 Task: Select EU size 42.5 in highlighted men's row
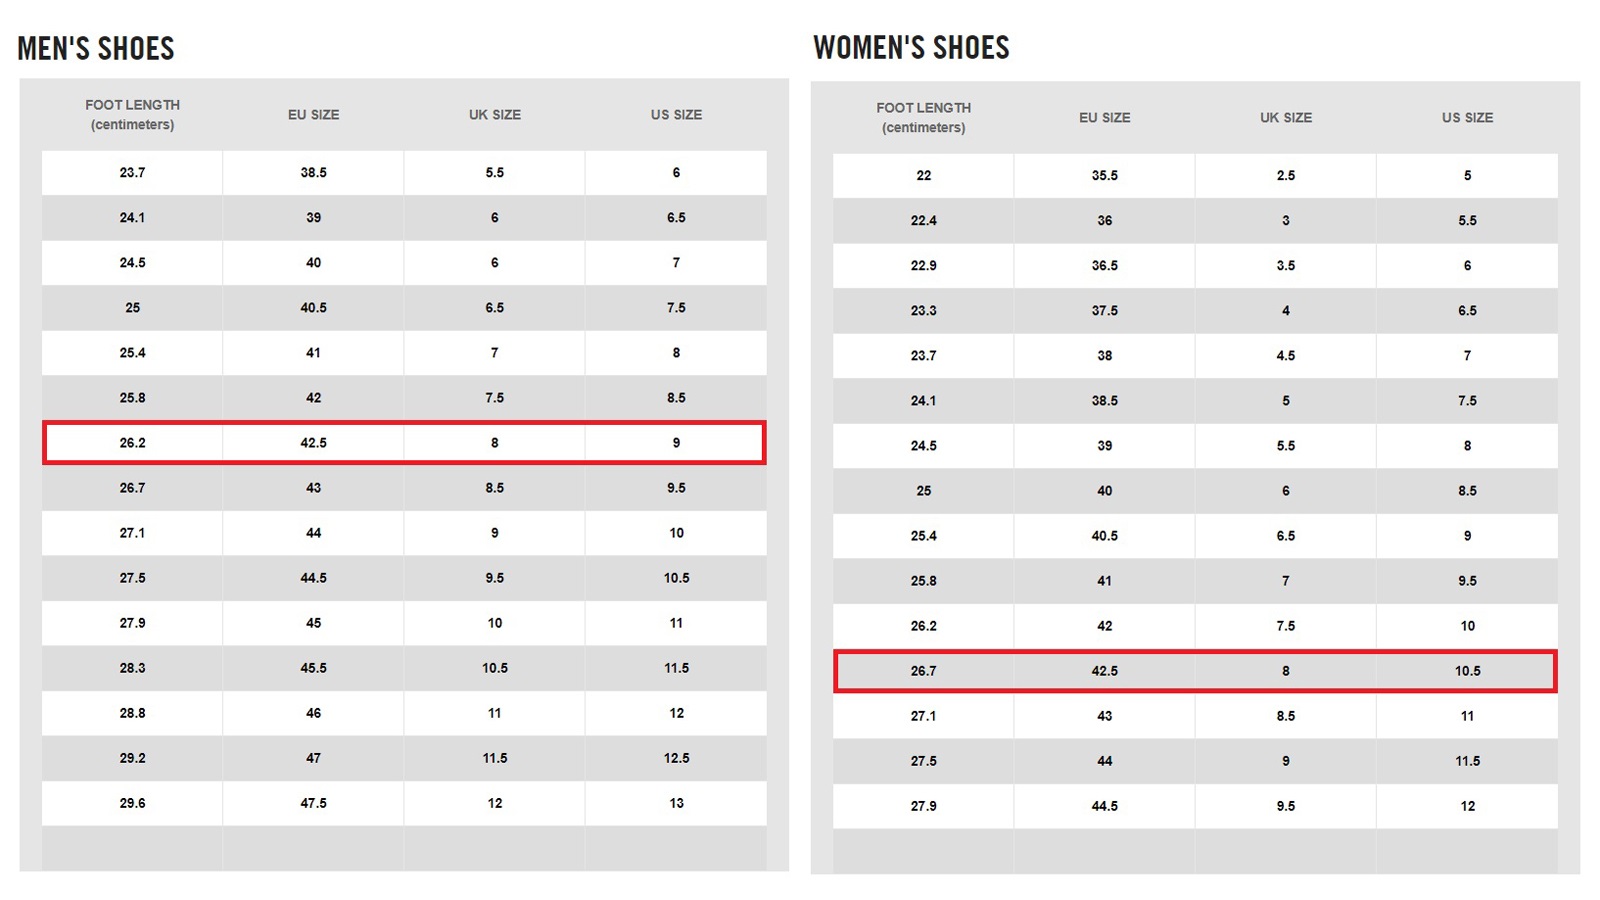pos(313,443)
